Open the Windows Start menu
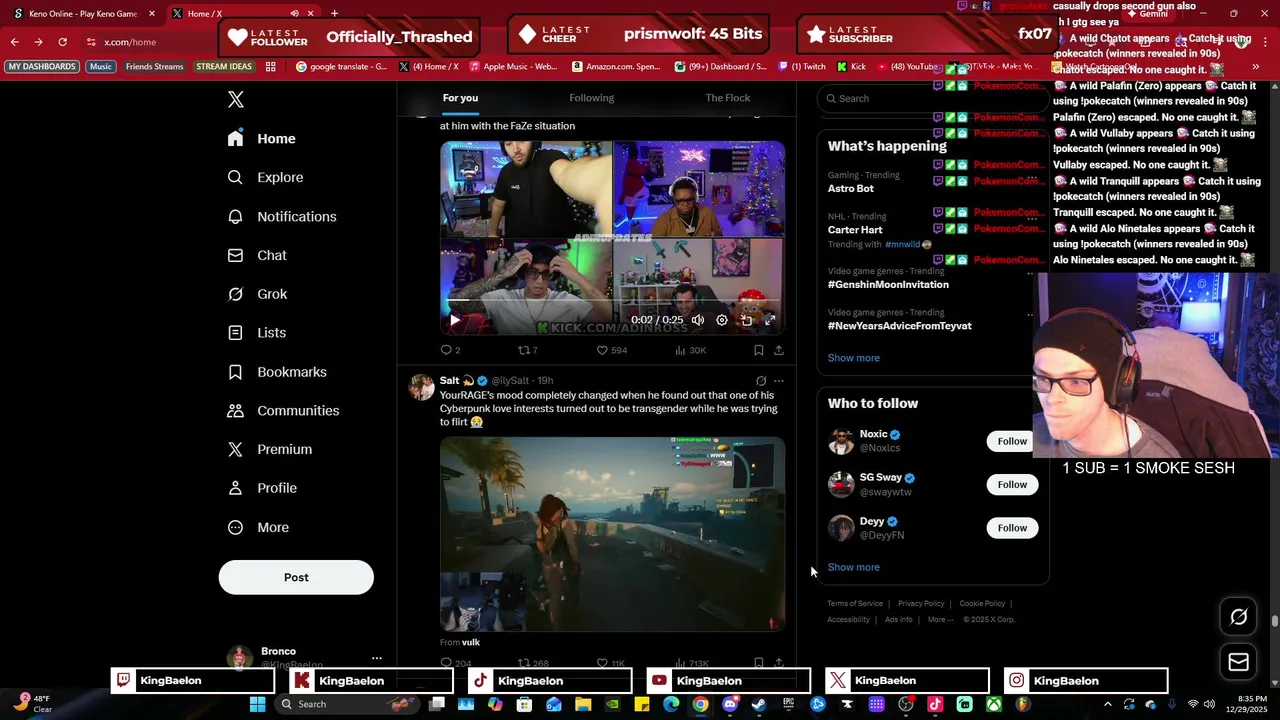Viewport: 1280px width, 720px height. 257,704
